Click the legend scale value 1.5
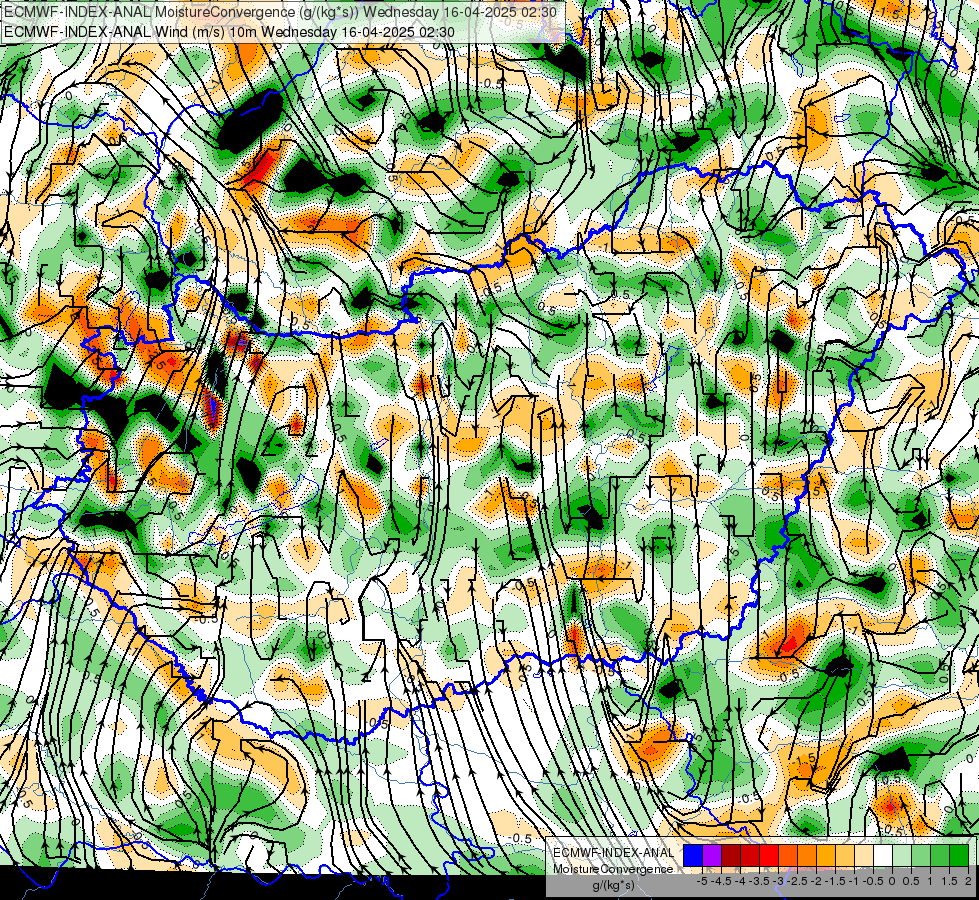979x900 pixels. tap(948, 881)
